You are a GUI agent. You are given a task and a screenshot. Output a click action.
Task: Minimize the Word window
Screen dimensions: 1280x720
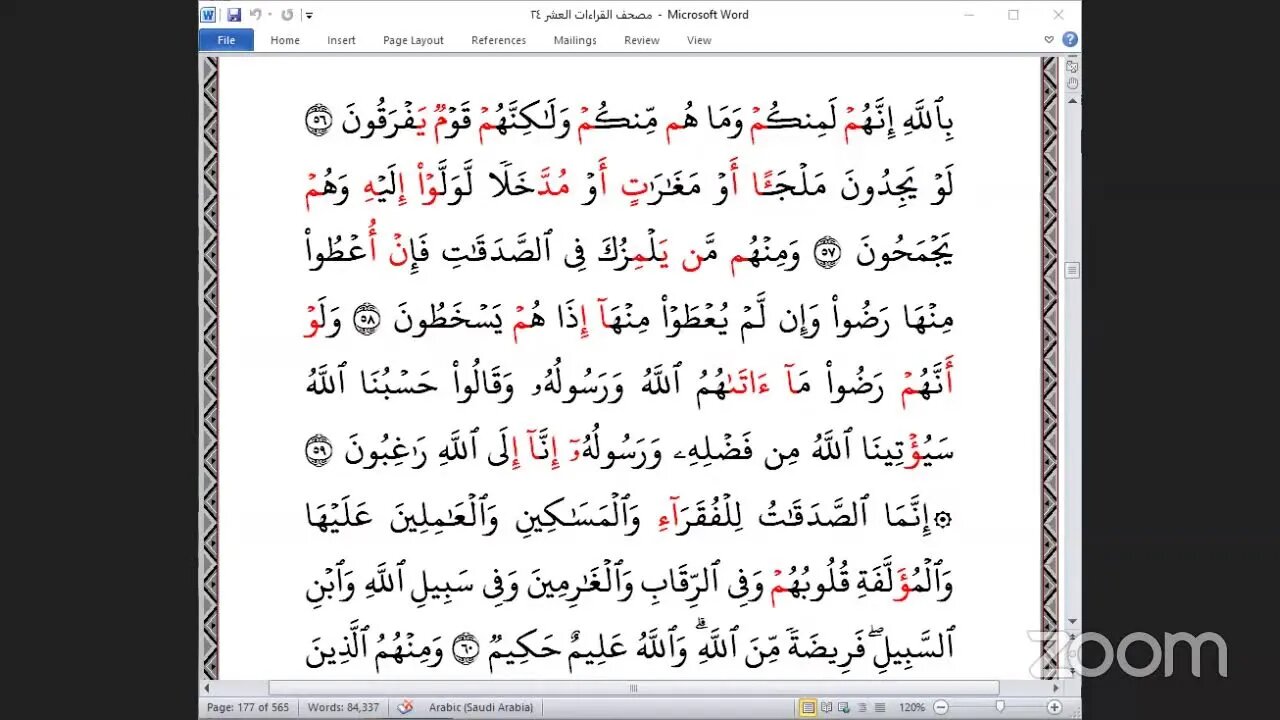968,15
